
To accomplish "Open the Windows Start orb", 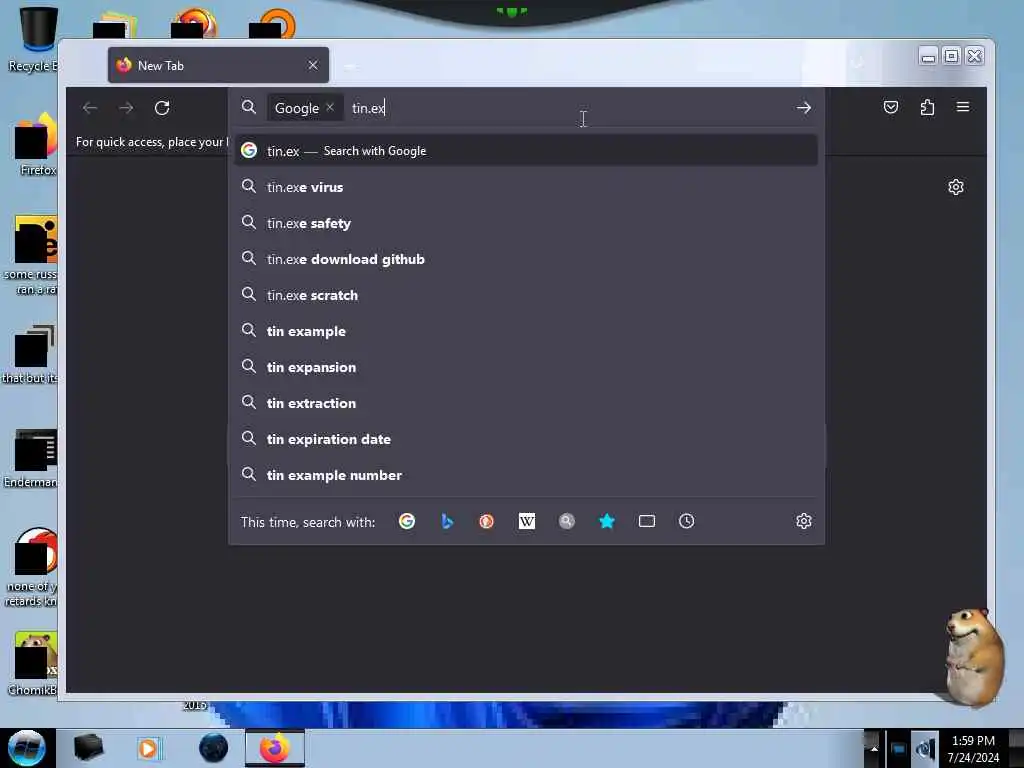I will coord(27,748).
